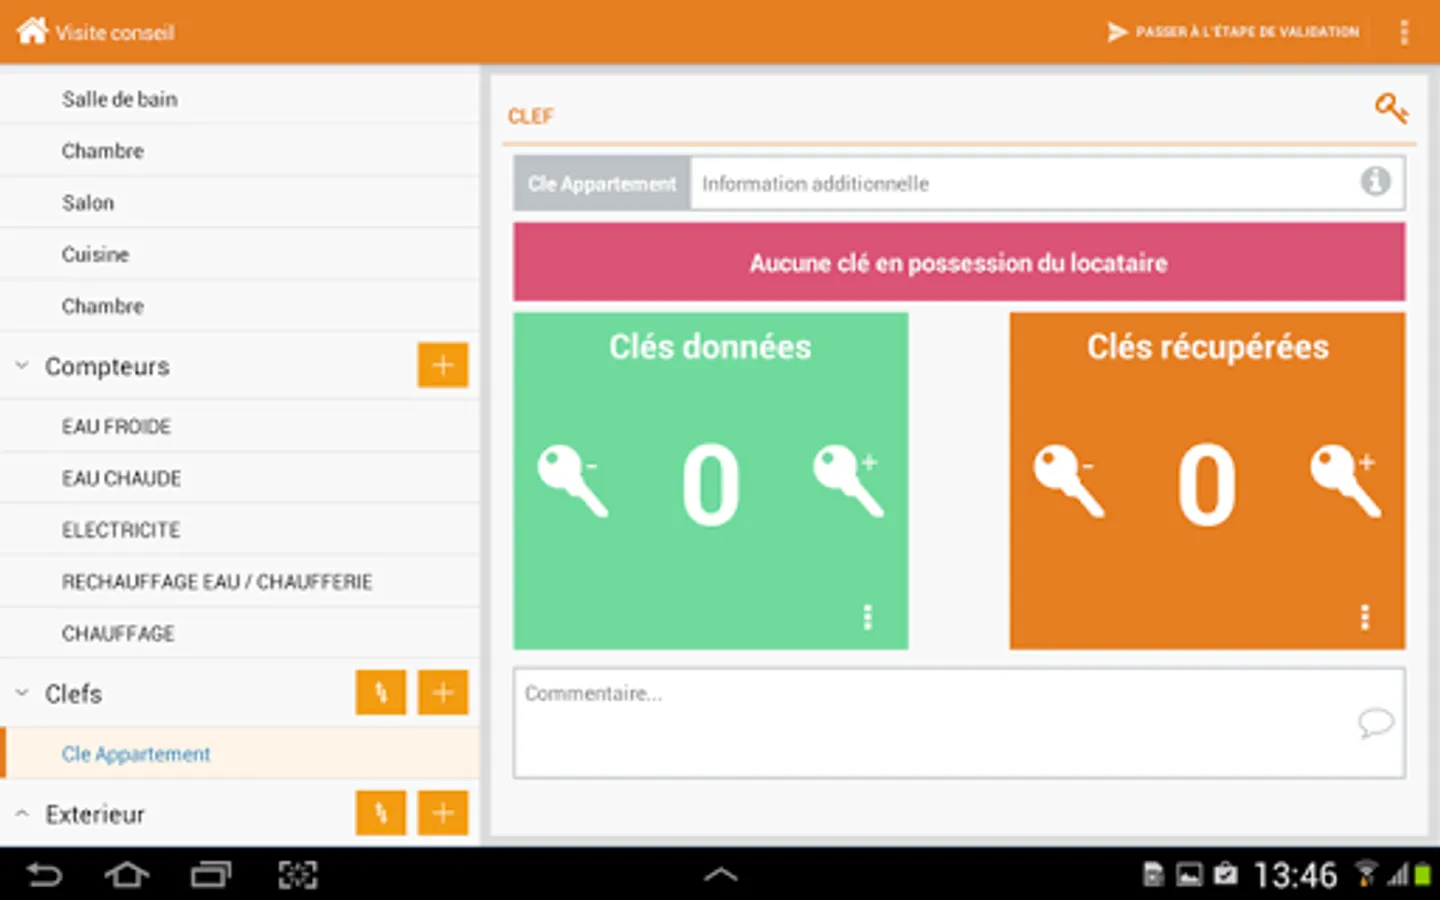This screenshot has height=900, width=1440.
Task: Switch to the Cle Appartement tab
Action: point(600,183)
